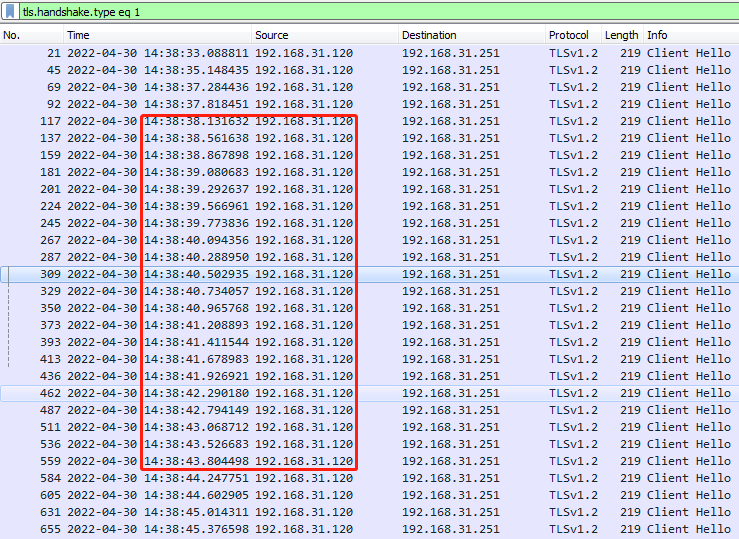Image resolution: width=739 pixels, height=539 pixels.
Task: Select packet number 631
Action: point(370,512)
